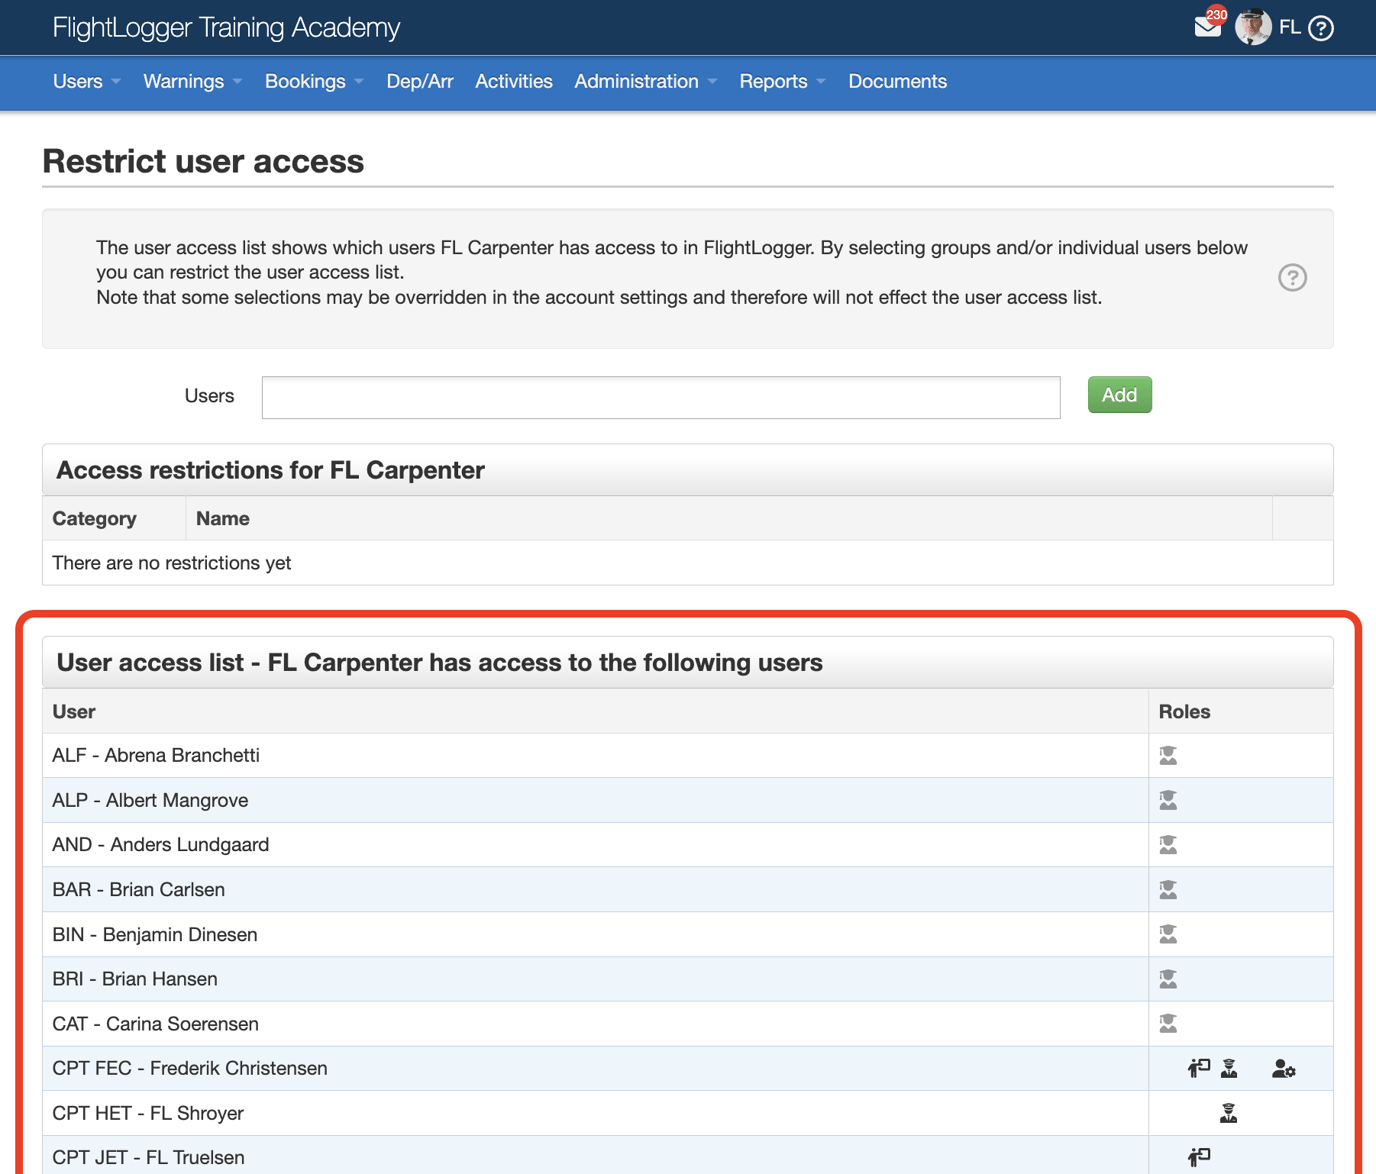Select the pilot role icon for Frederik Christensen

[x=1228, y=1068]
